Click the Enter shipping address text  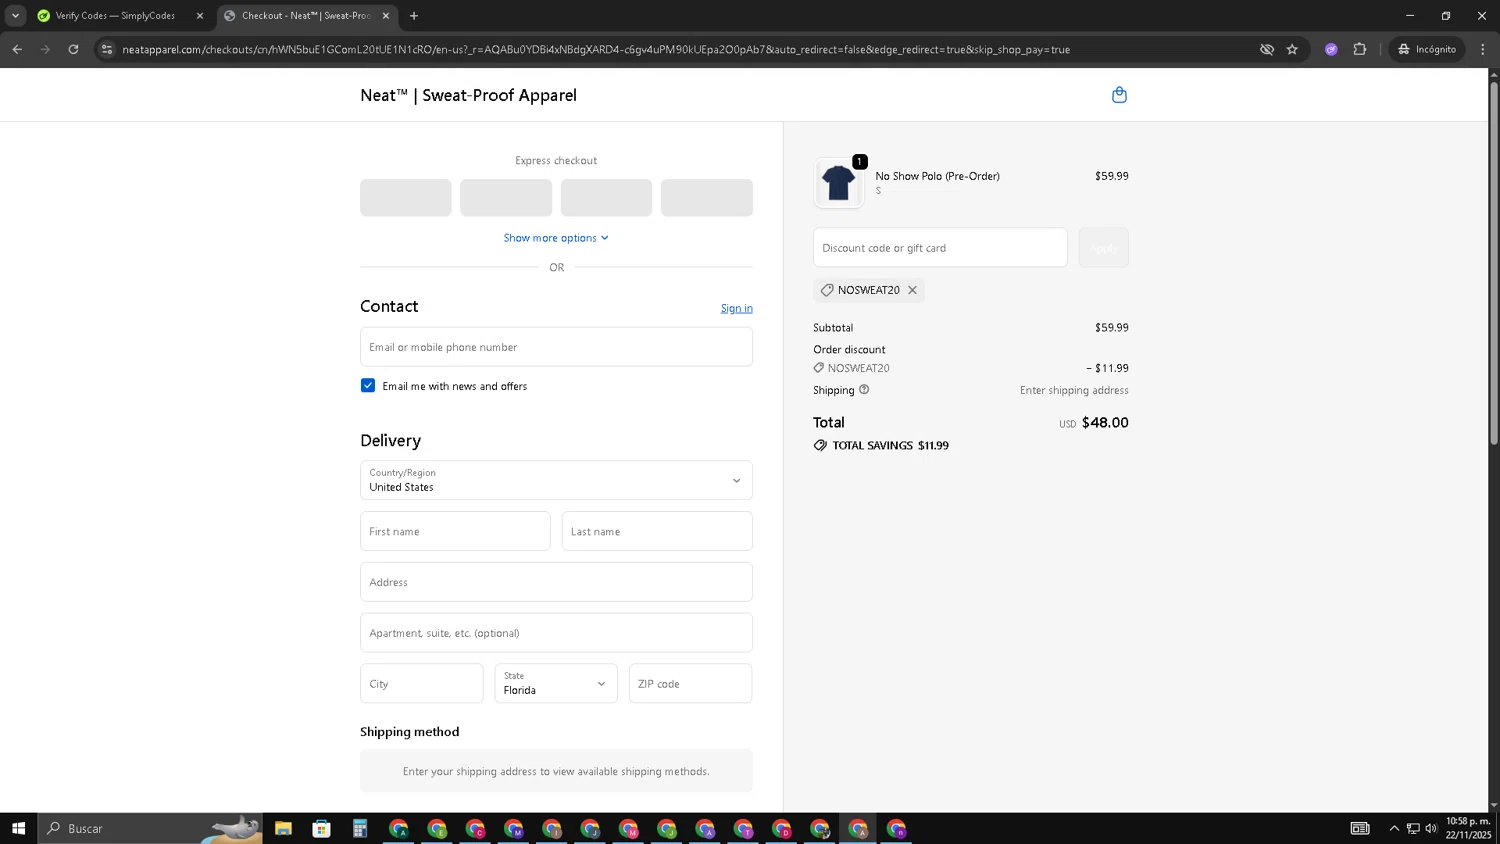[1074, 391]
